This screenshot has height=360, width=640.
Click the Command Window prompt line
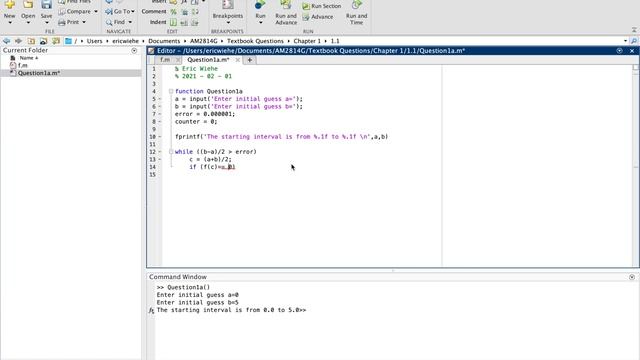pyautogui.click(x=231, y=310)
